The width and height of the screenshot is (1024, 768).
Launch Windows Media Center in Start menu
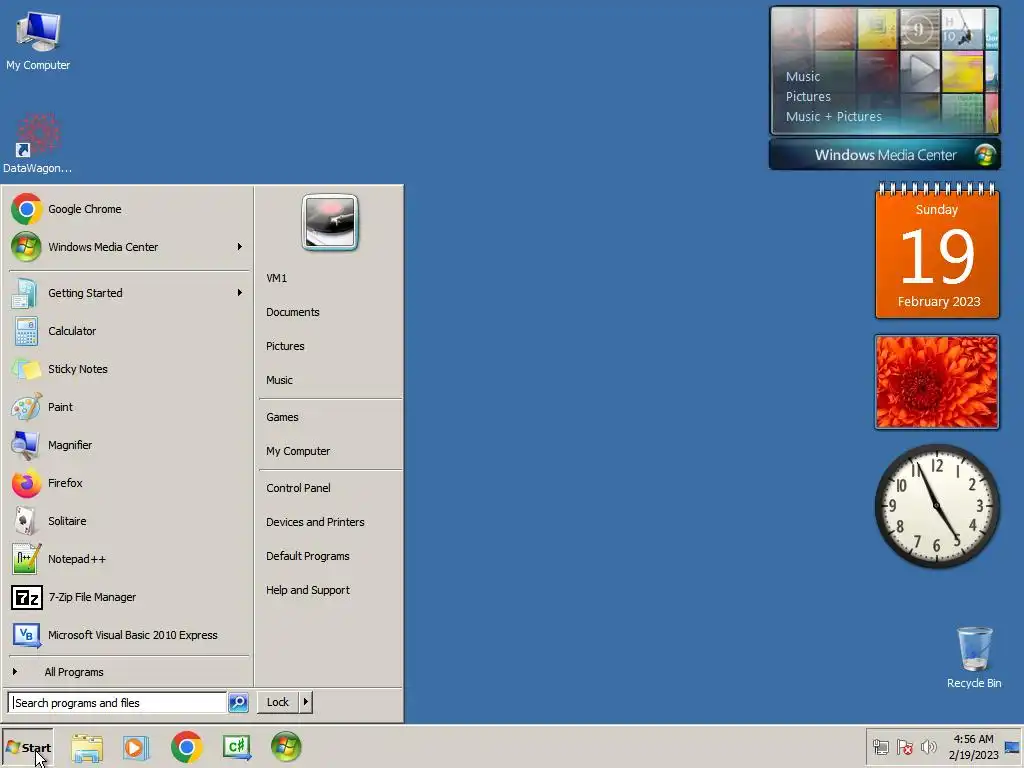point(129,247)
